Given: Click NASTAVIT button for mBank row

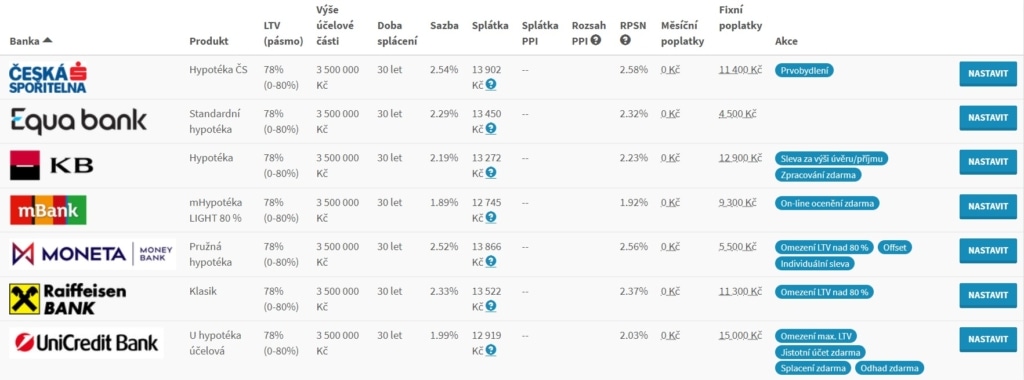Looking at the screenshot, I should [x=987, y=206].
